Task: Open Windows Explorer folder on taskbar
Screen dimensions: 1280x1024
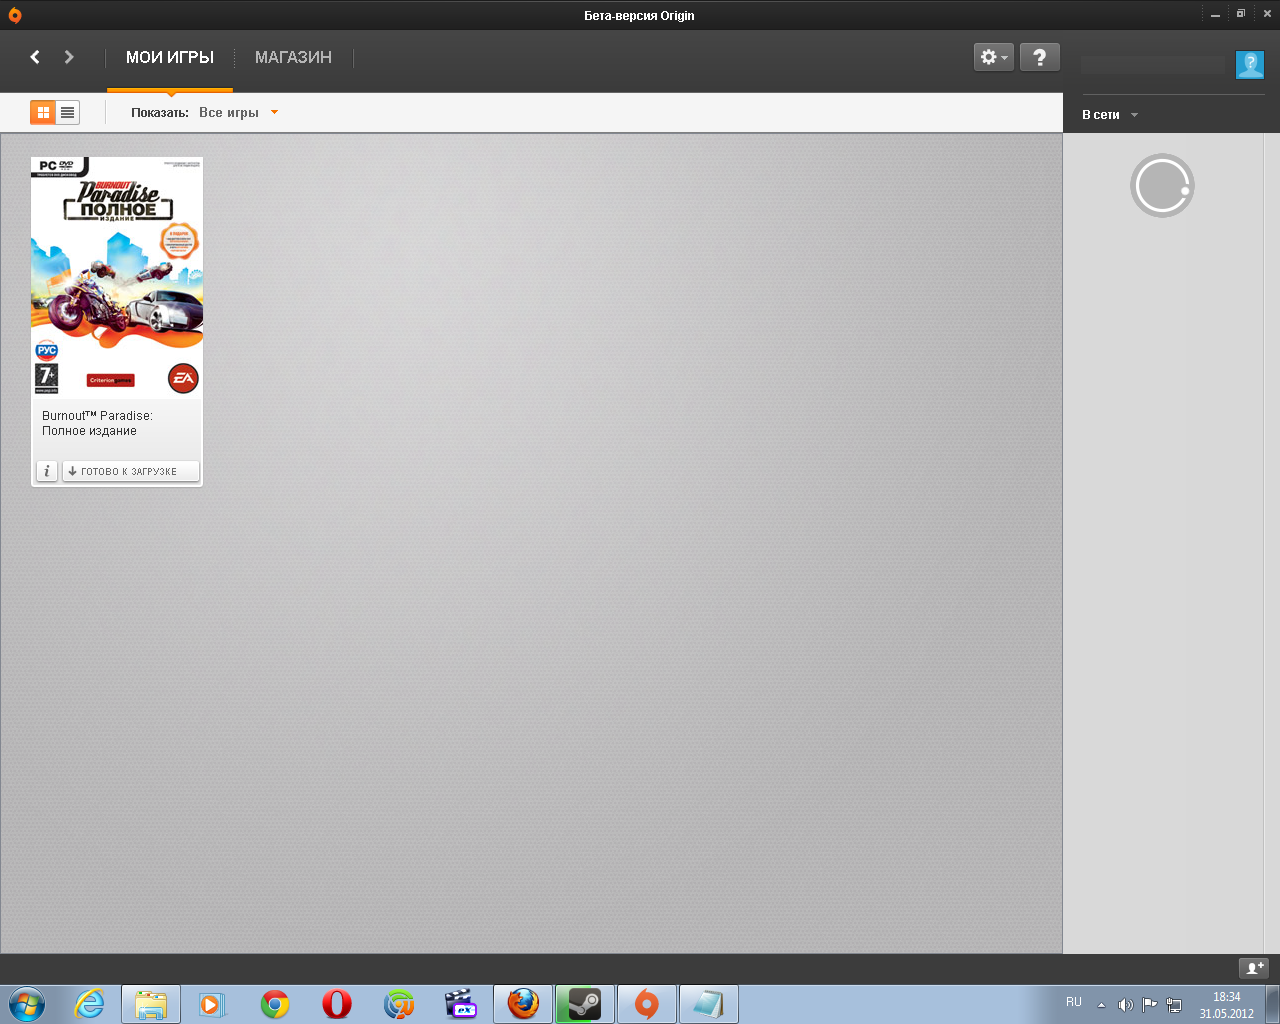Action: tap(151, 1004)
